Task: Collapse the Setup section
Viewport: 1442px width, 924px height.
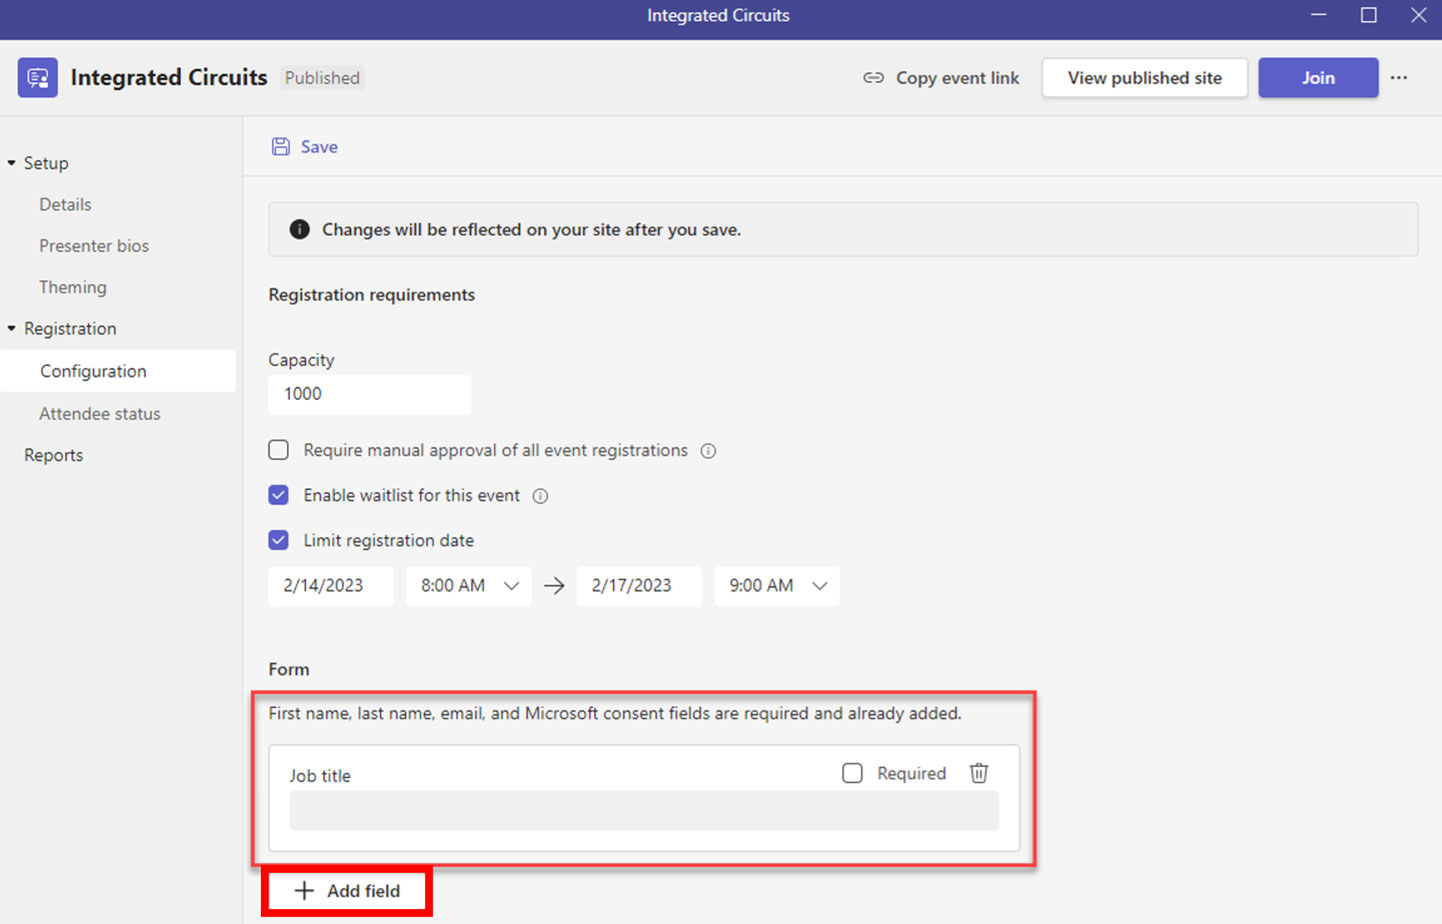Action: [x=12, y=163]
